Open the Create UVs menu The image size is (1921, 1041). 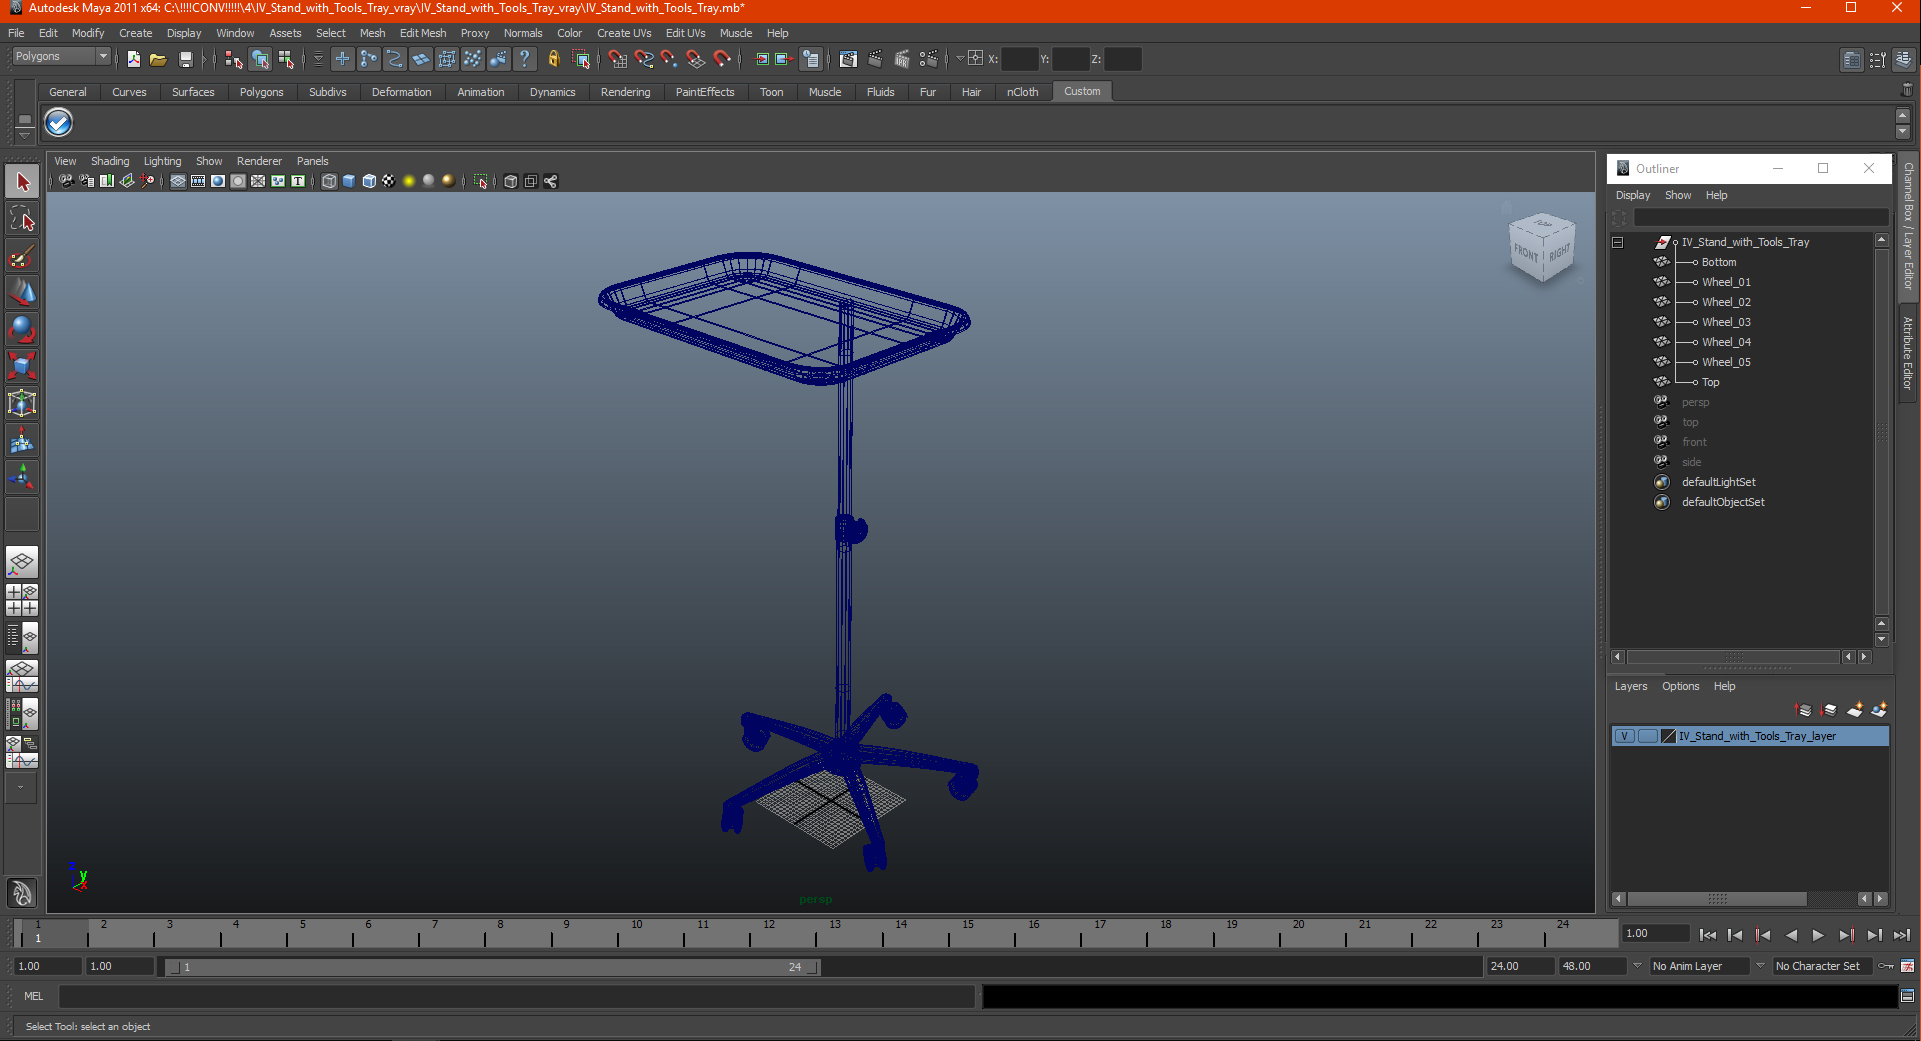624,33
